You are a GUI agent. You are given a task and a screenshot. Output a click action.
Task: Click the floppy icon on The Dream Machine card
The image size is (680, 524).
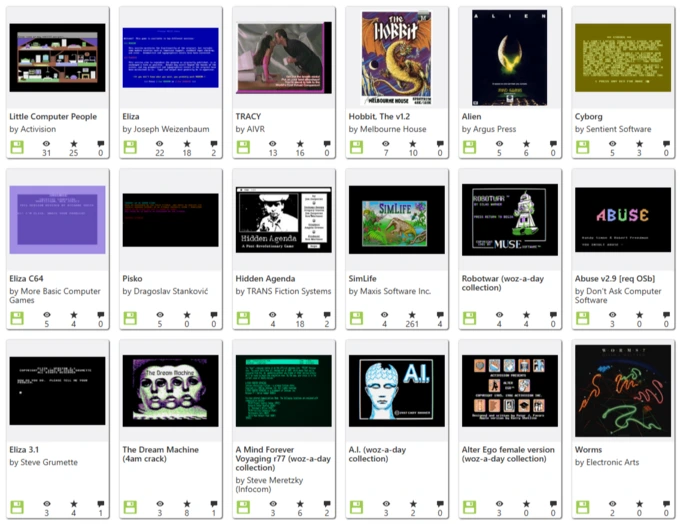(x=130, y=507)
